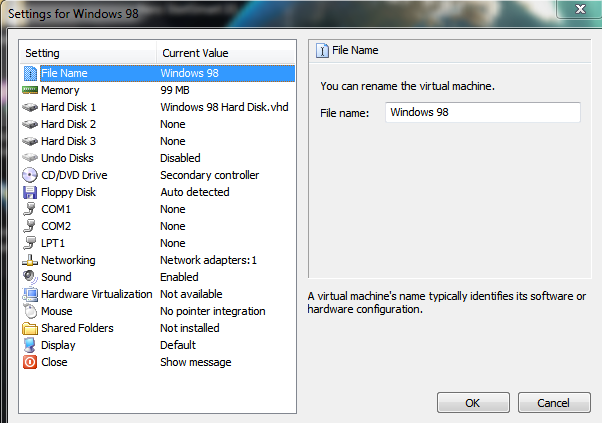The width and height of the screenshot is (602, 423).
Task: Click the CD/DVD Drive disc icon
Action: [30, 175]
